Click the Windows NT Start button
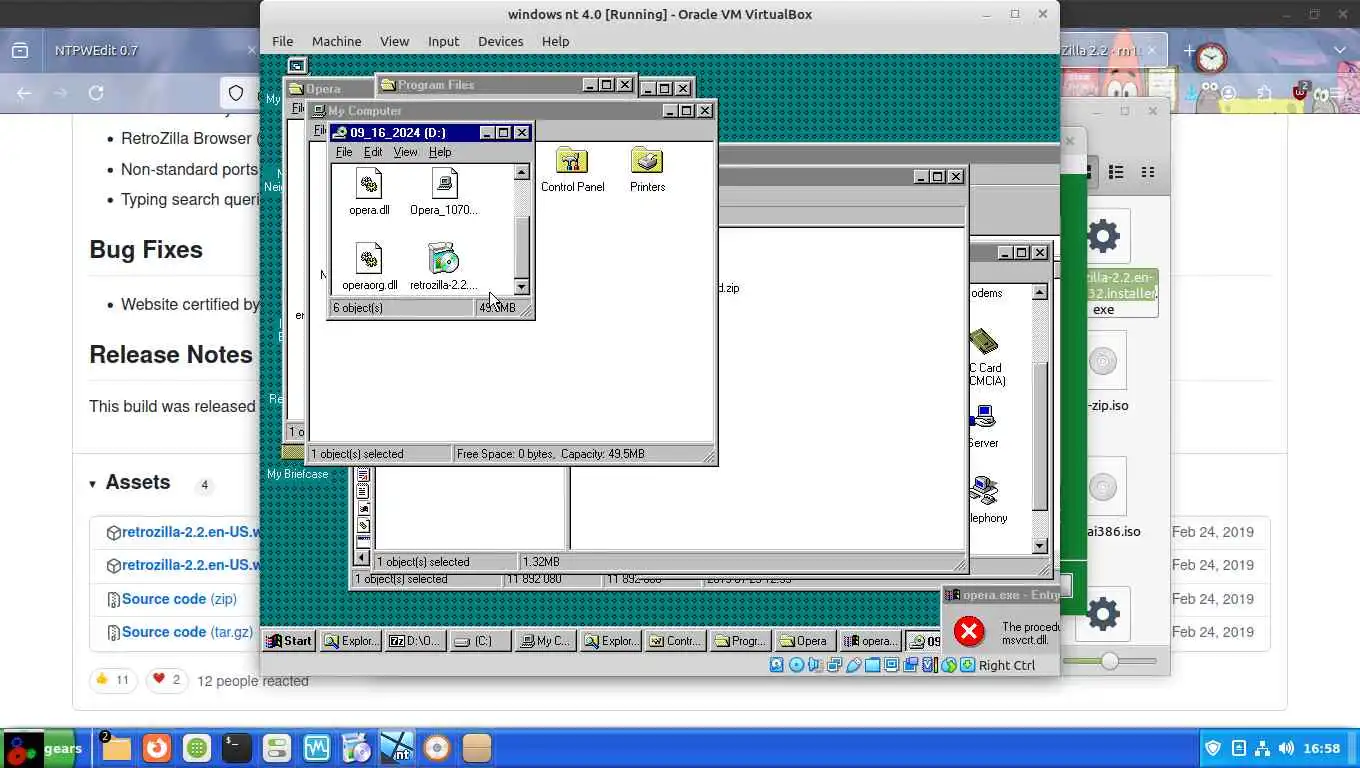 [288, 641]
